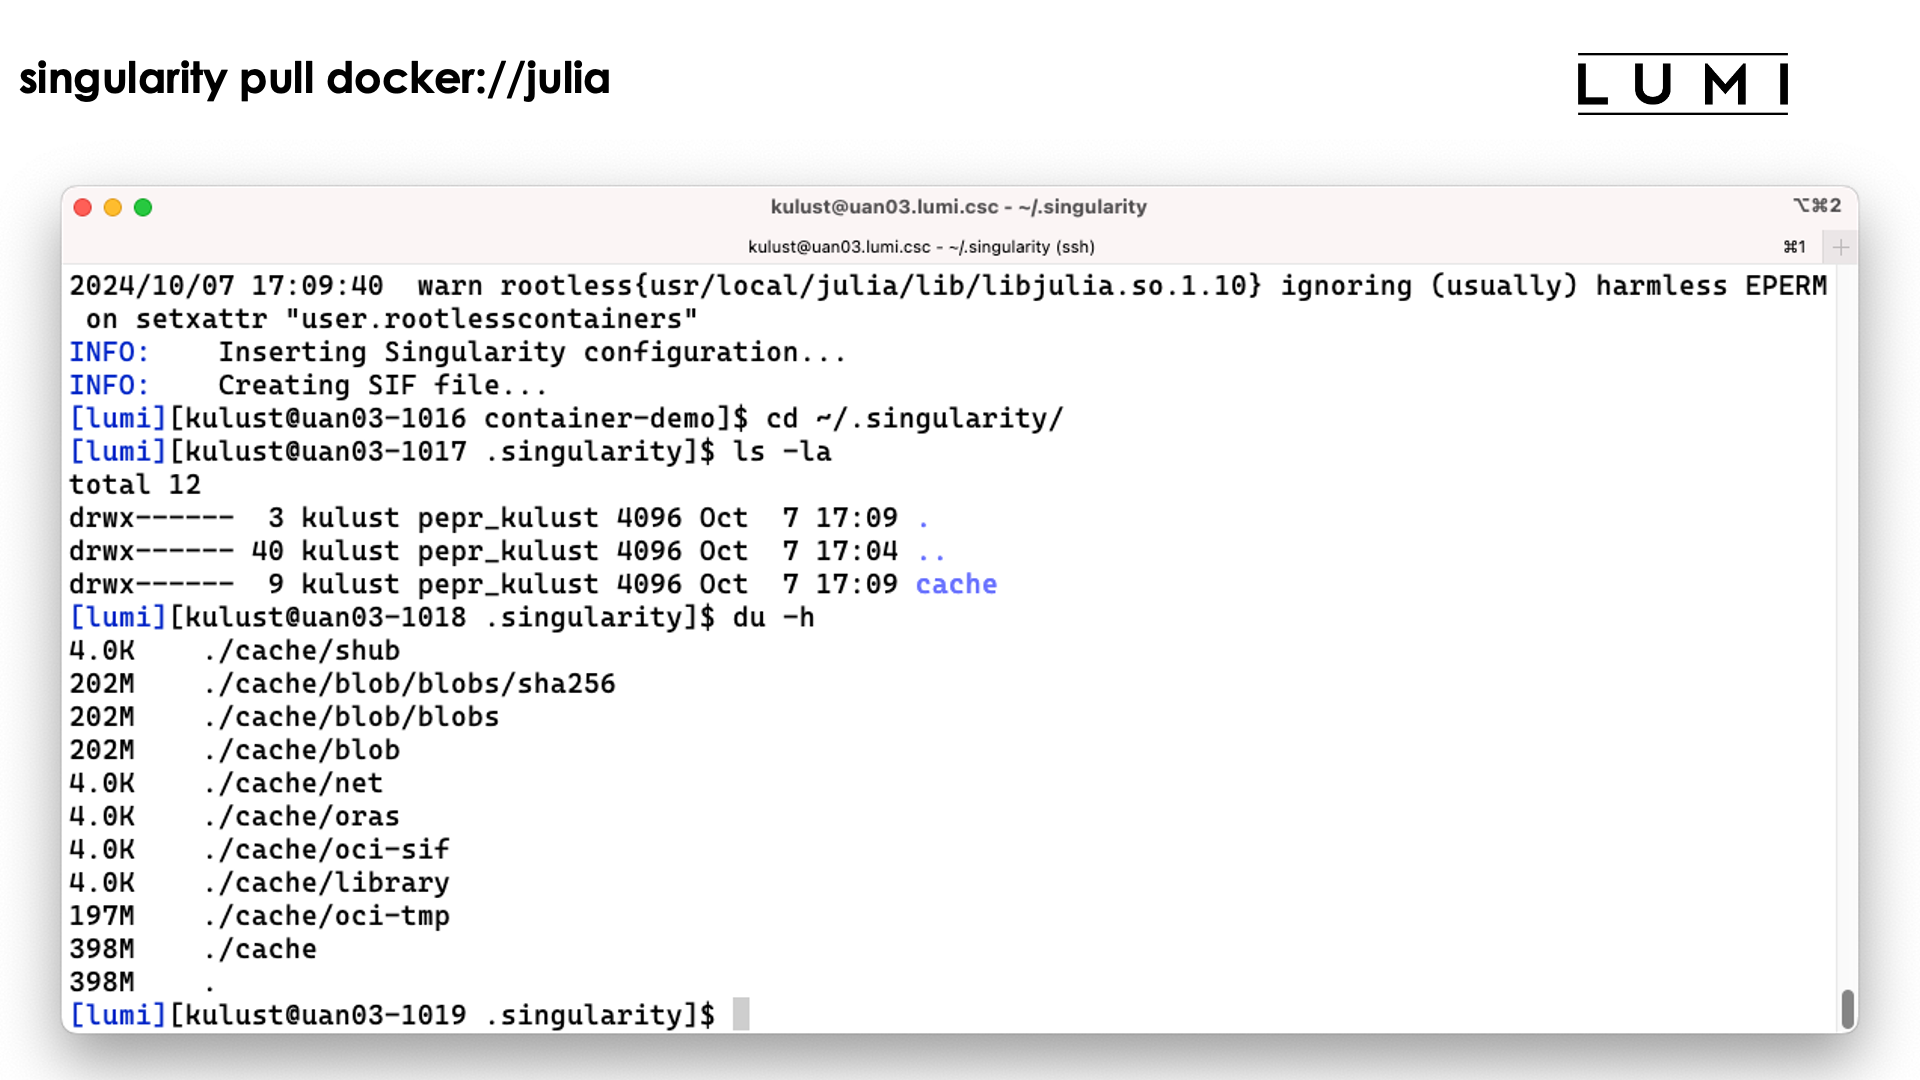The image size is (1920, 1080).
Task: Click the ./cache/oci-tmp line in output
Action: tap(326, 916)
